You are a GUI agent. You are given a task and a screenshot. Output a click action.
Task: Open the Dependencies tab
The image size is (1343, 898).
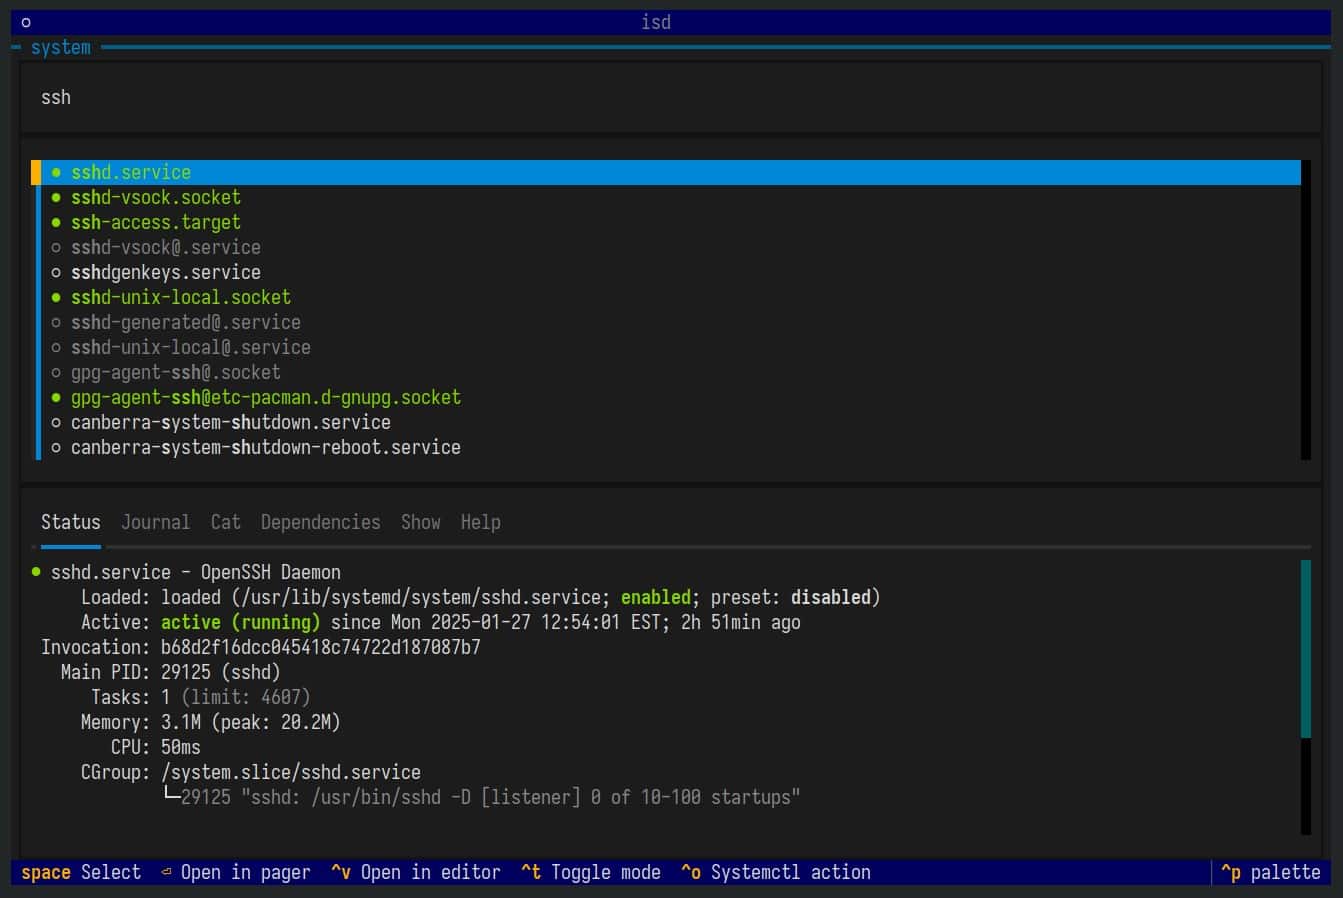click(x=320, y=522)
